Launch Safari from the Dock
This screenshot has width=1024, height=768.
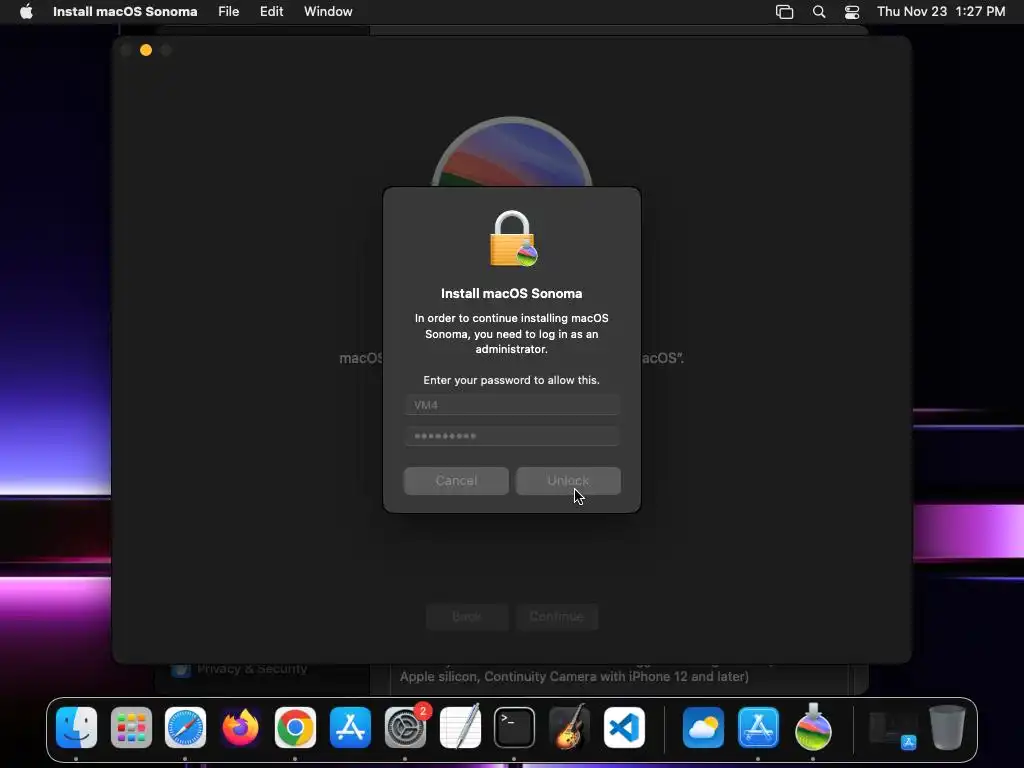pyautogui.click(x=185, y=728)
